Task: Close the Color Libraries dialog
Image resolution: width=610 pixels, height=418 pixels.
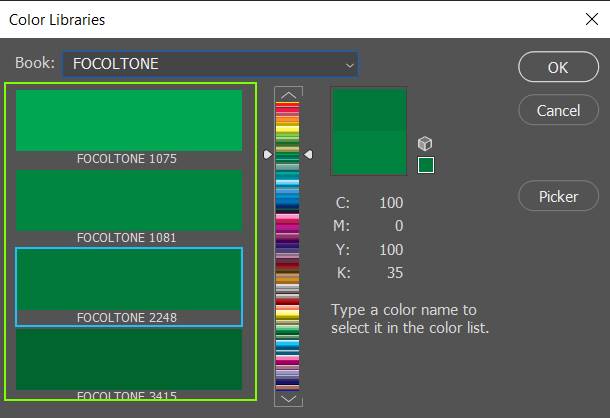Action: point(592,19)
